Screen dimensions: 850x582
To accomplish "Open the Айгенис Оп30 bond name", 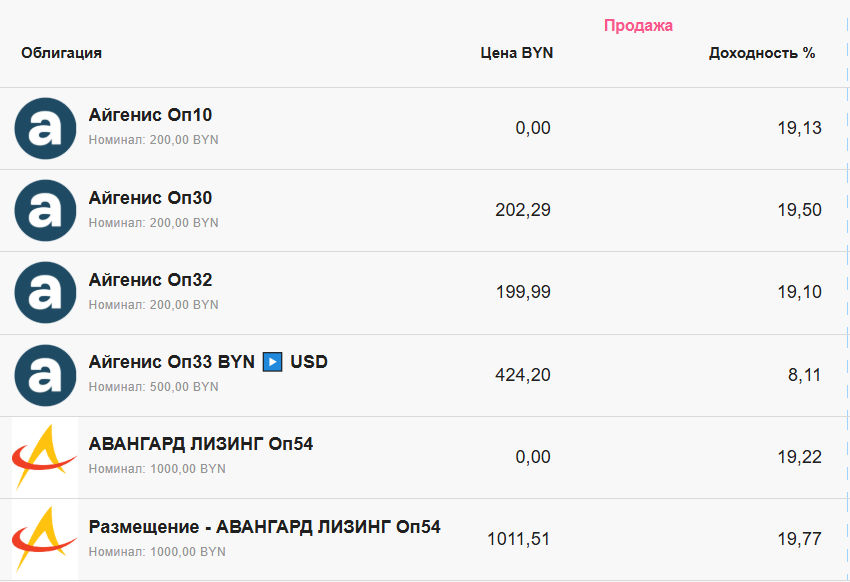I will [150, 198].
